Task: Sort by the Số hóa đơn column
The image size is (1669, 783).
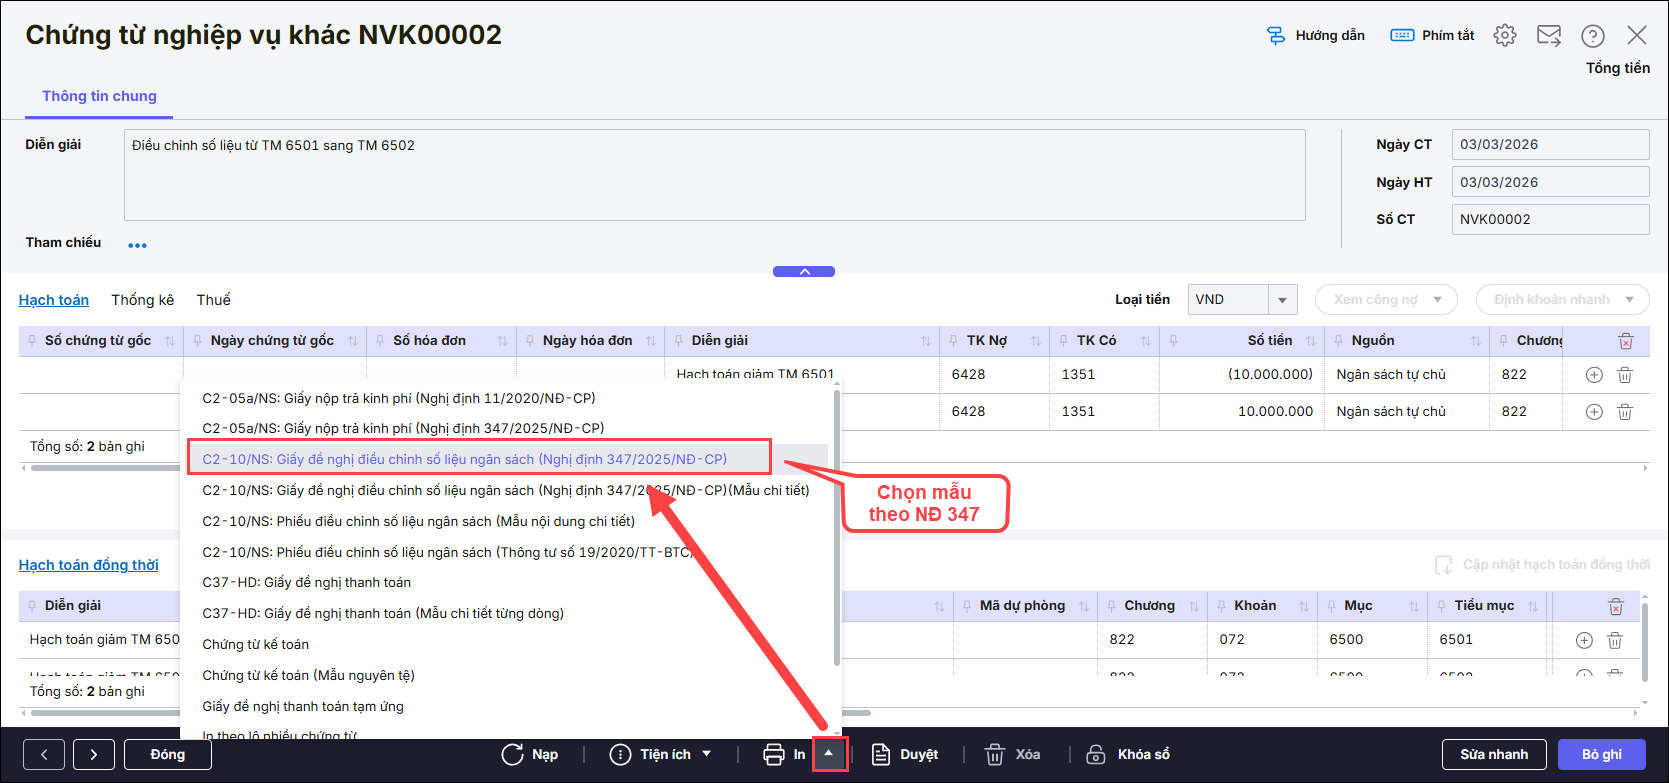Action: (x=503, y=341)
